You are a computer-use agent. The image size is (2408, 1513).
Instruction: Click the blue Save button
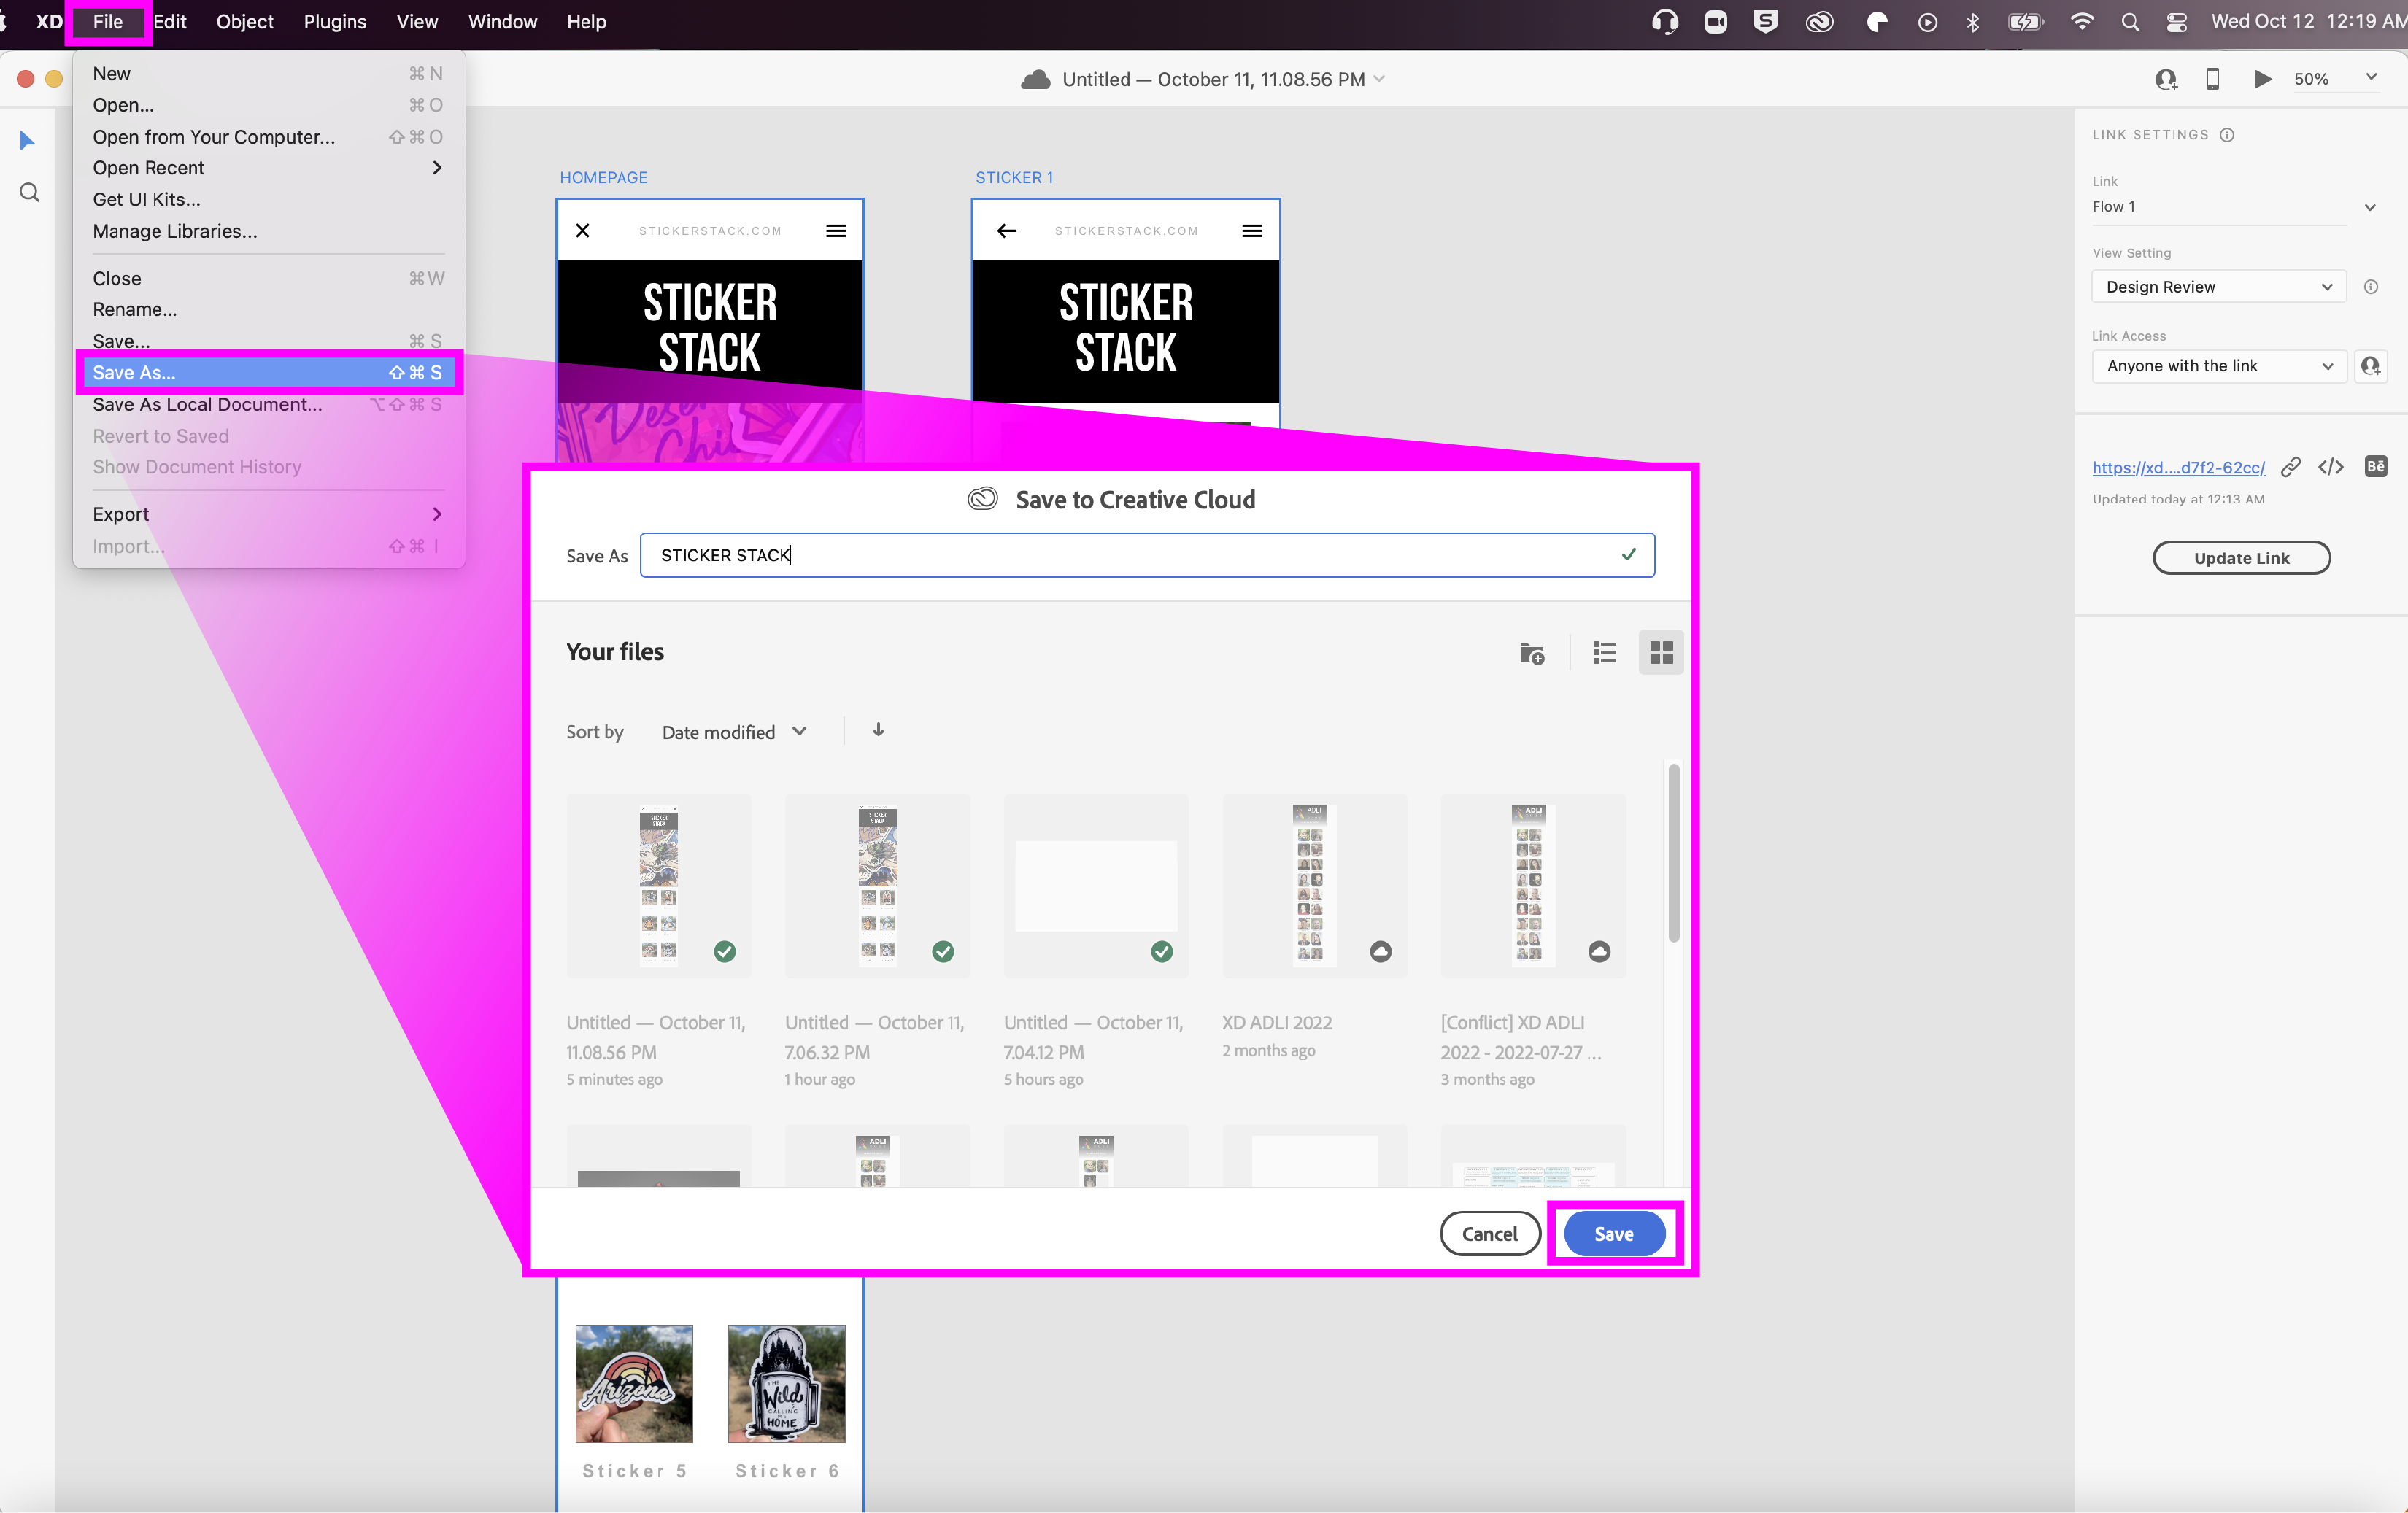[1613, 1233]
